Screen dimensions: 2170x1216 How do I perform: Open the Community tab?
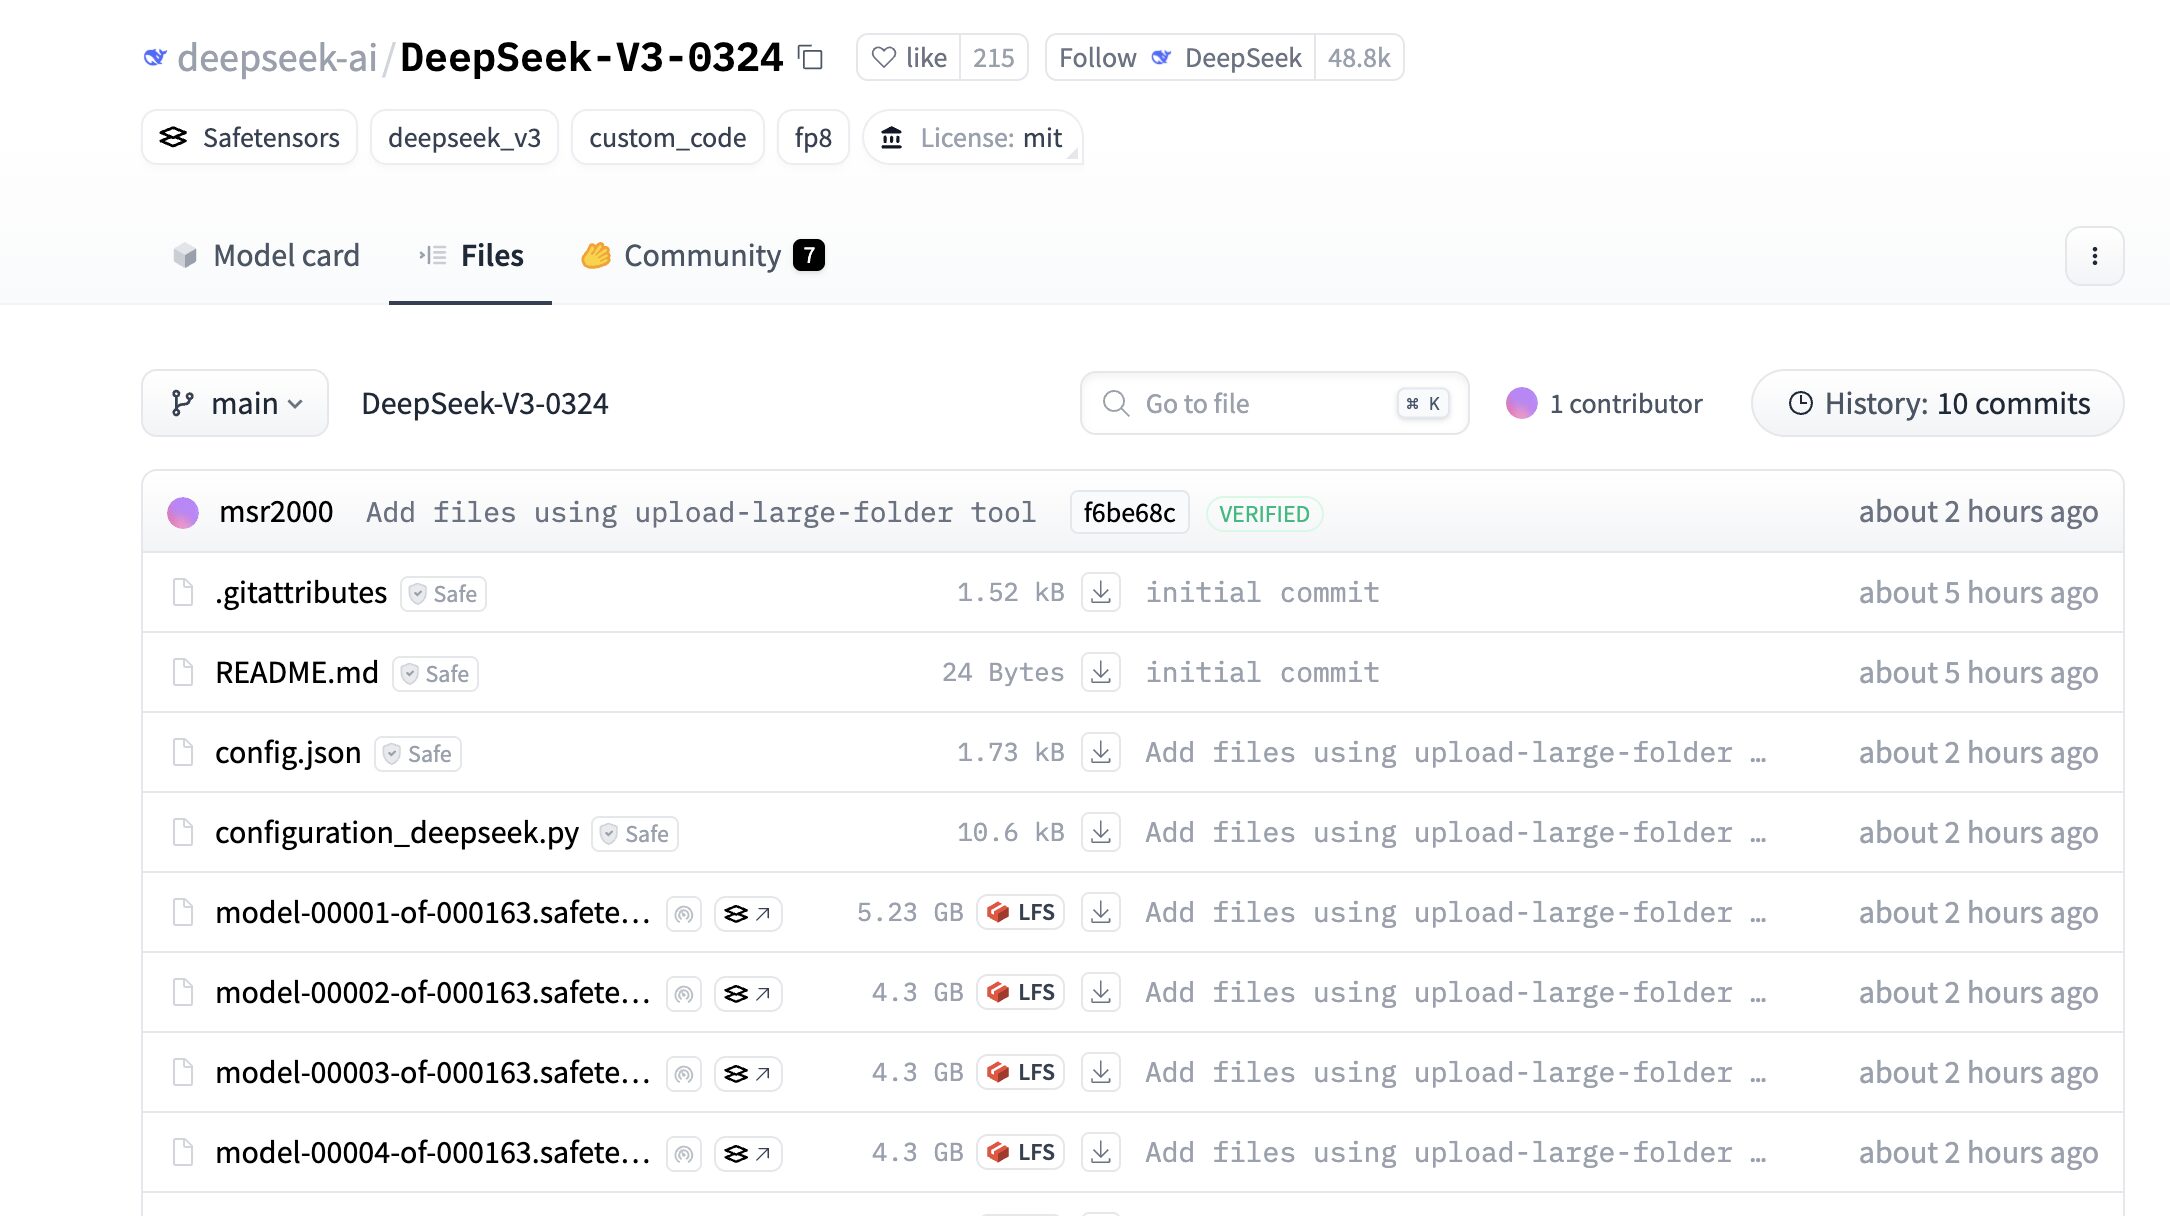[702, 256]
